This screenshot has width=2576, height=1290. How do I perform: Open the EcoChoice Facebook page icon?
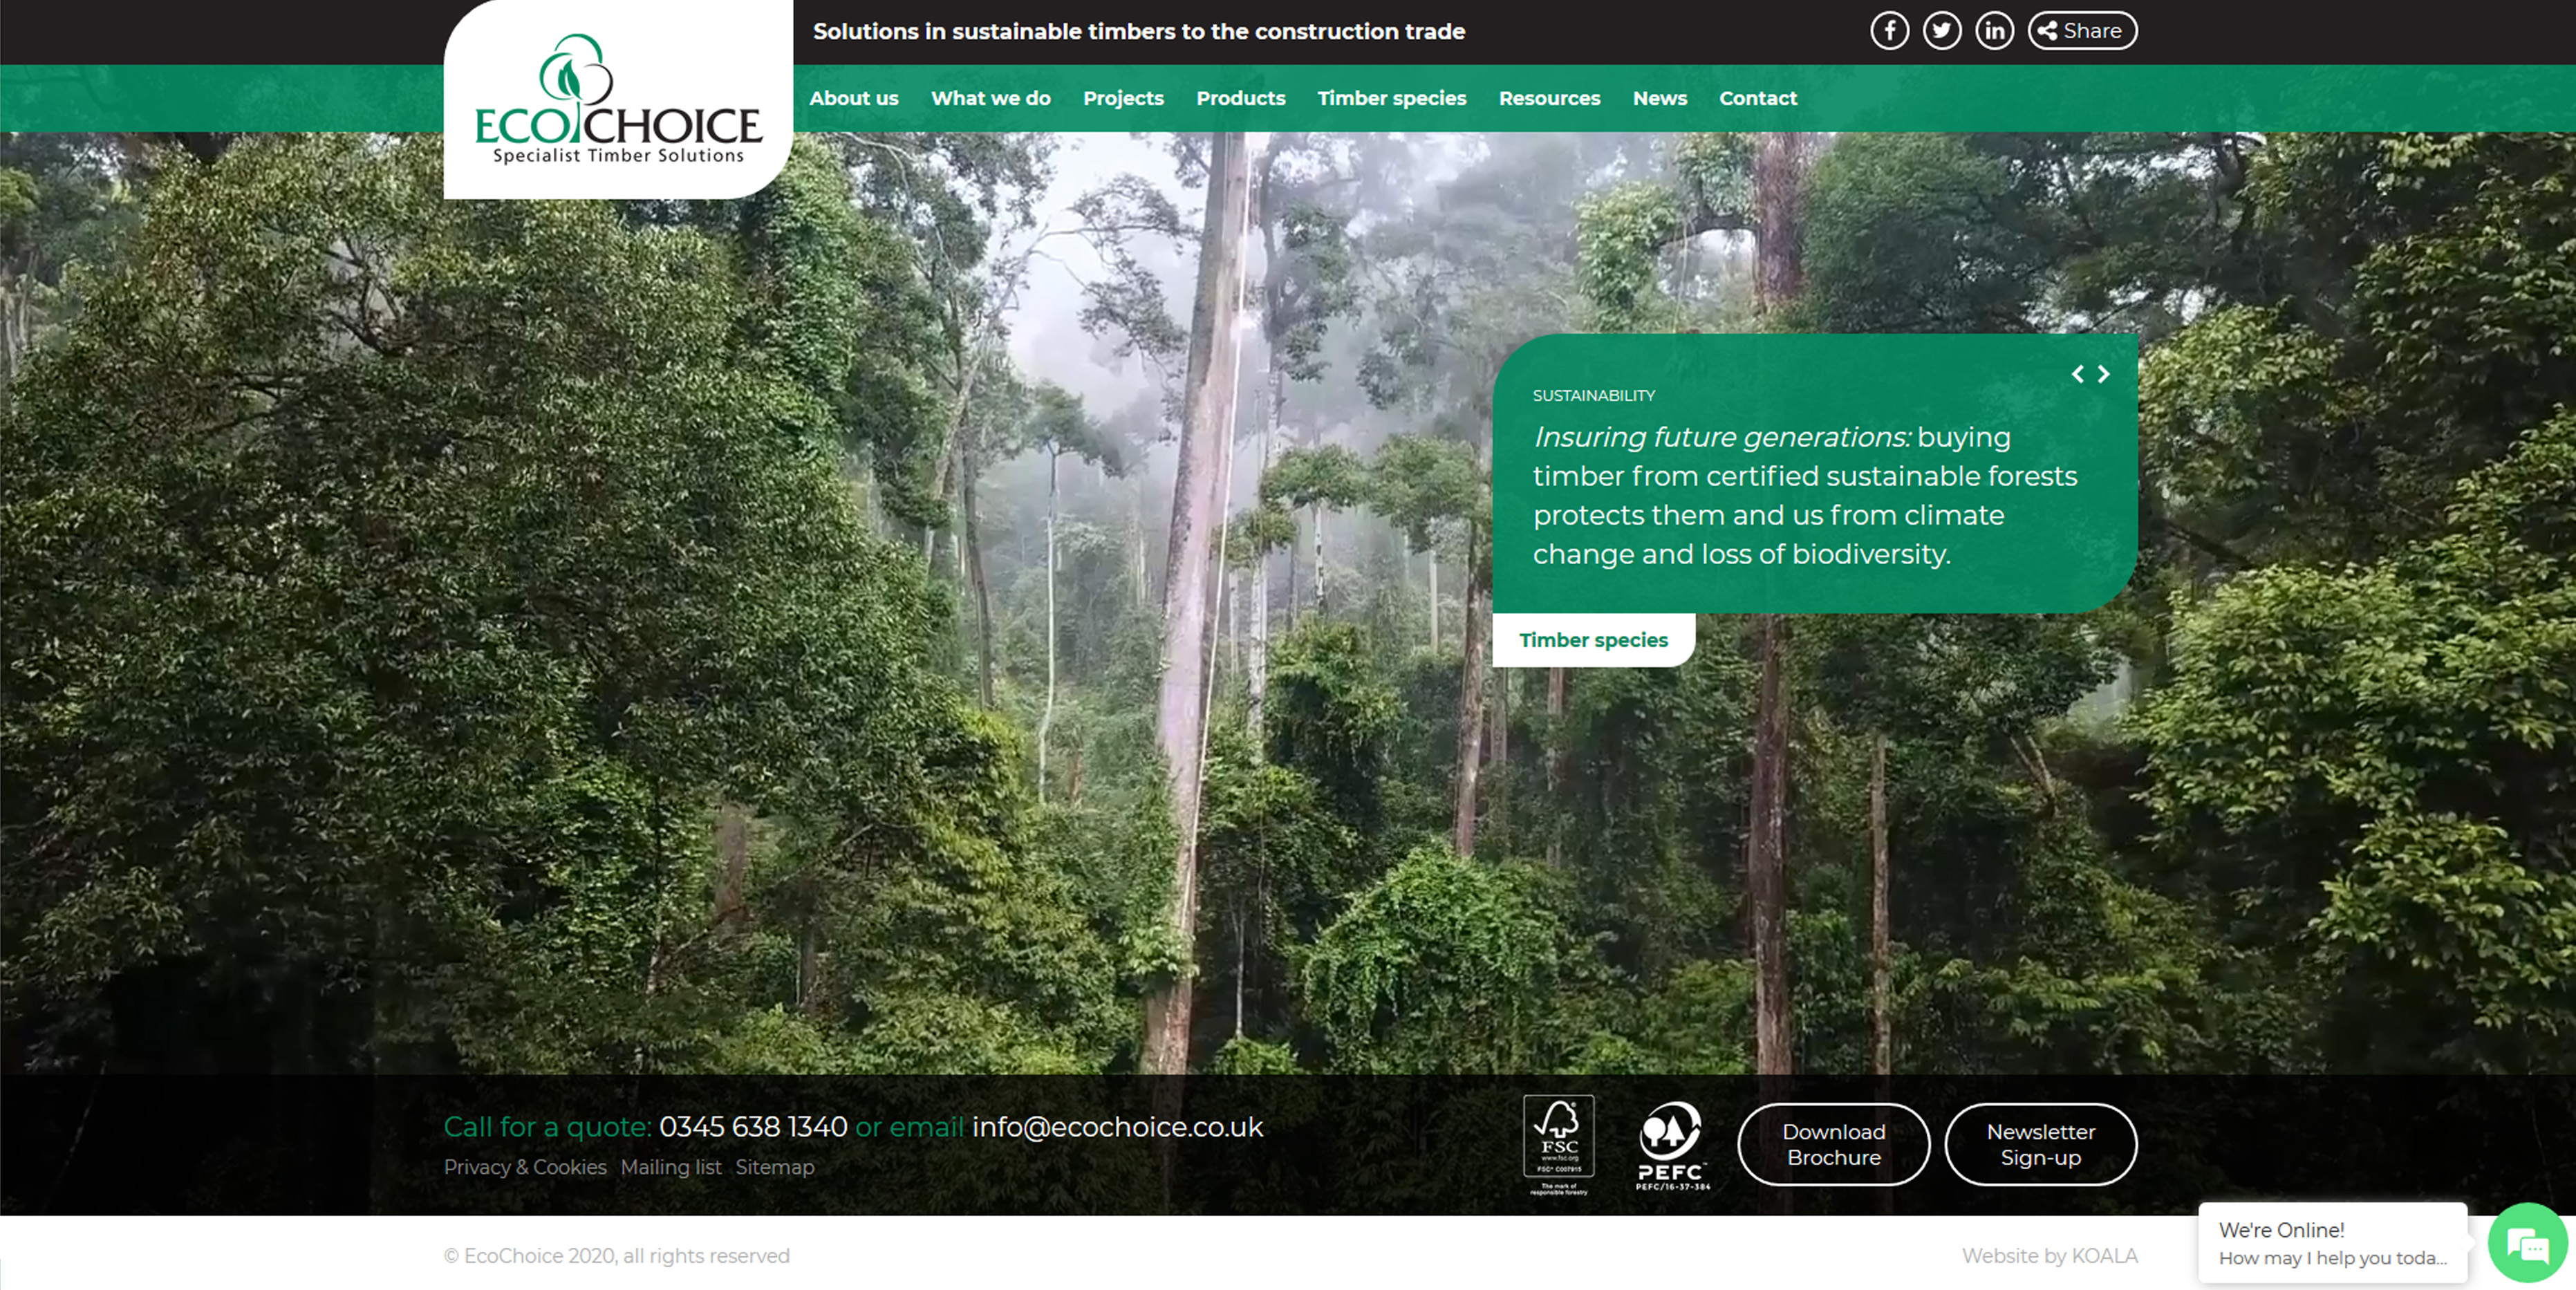[x=1889, y=31]
